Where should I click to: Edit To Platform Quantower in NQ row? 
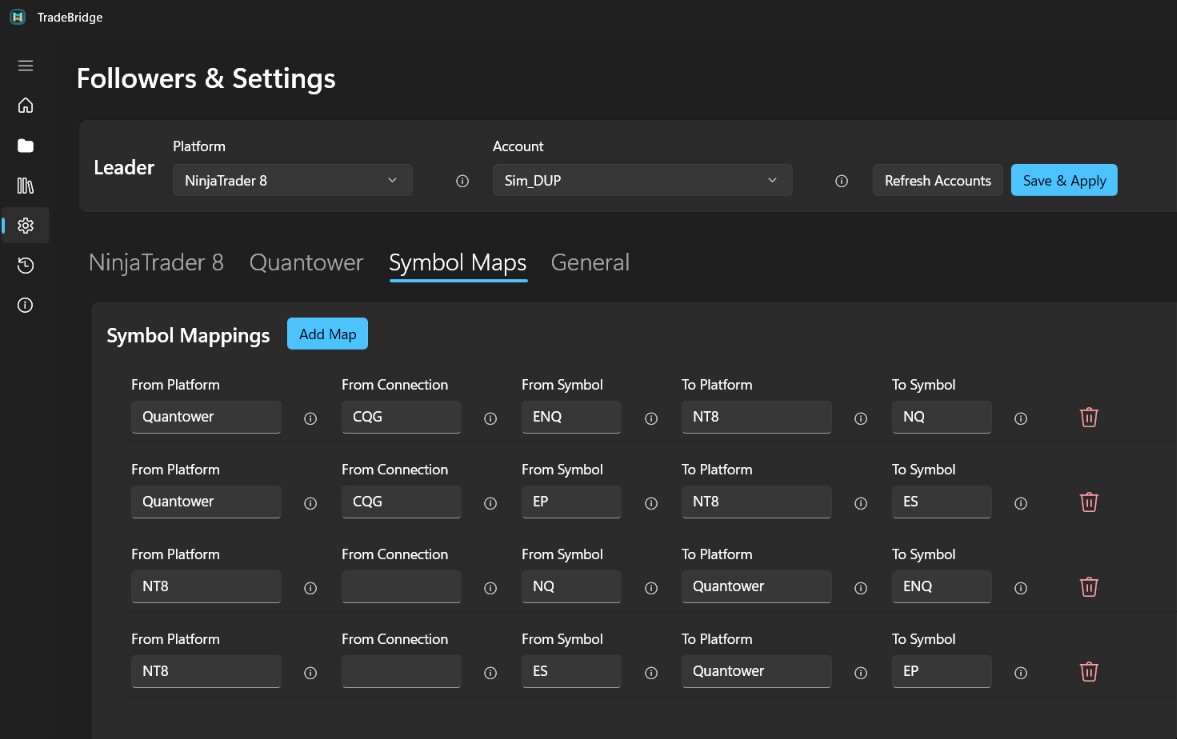pyautogui.click(x=757, y=587)
